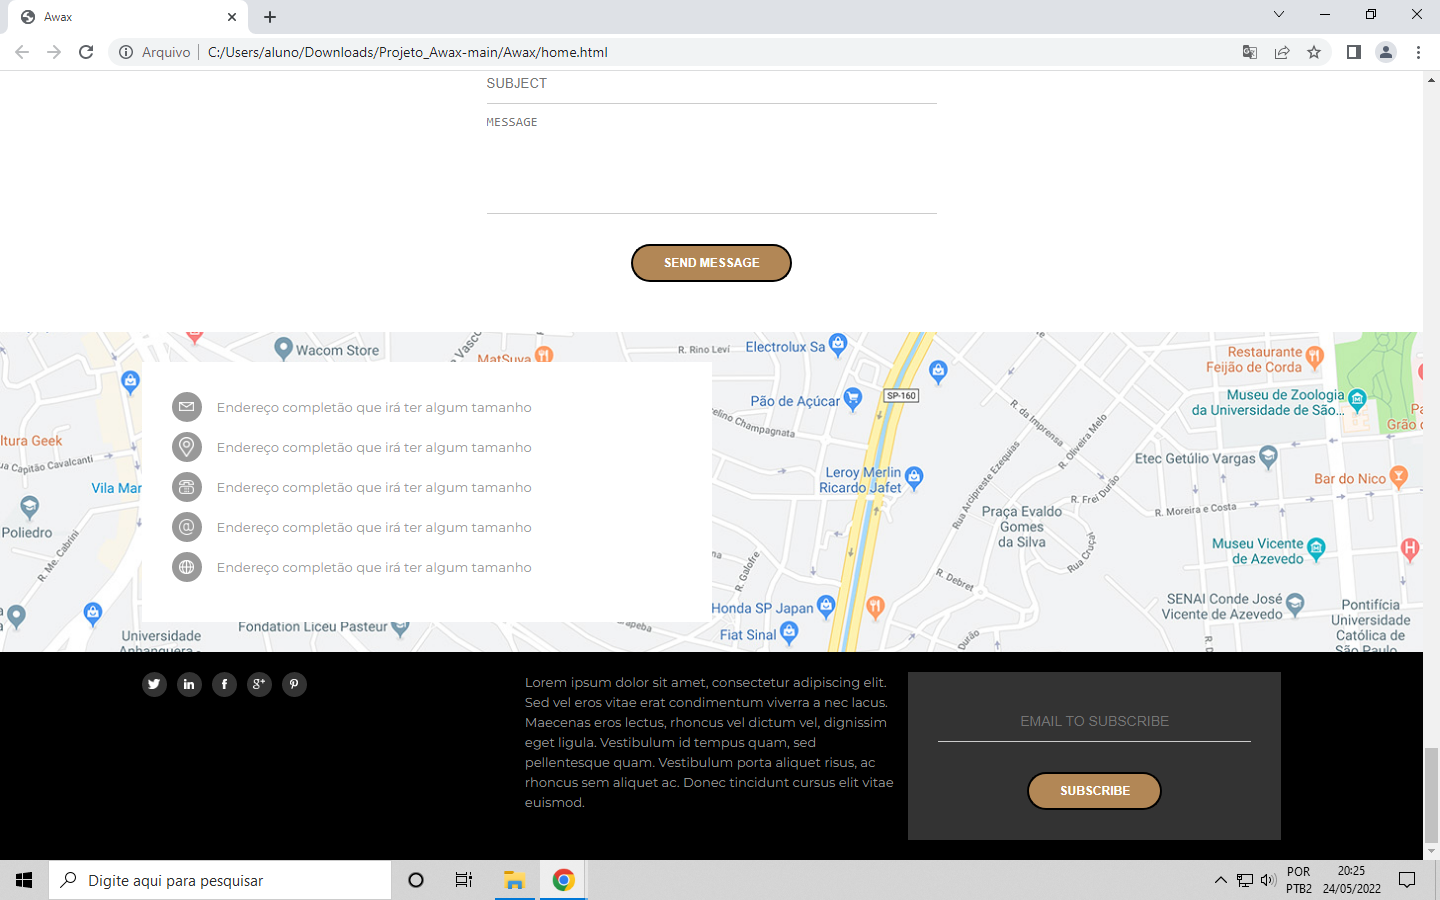1440x900 pixels.
Task: Click the translate page icon
Action: click(x=1250, y=52)
